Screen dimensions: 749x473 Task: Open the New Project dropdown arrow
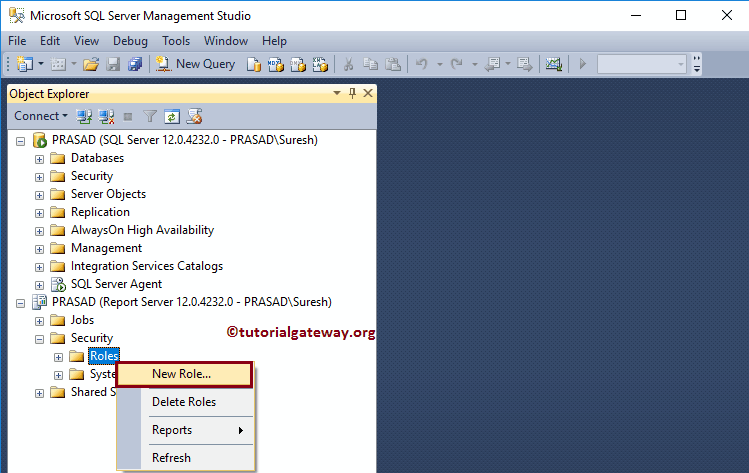coord(41,64)
